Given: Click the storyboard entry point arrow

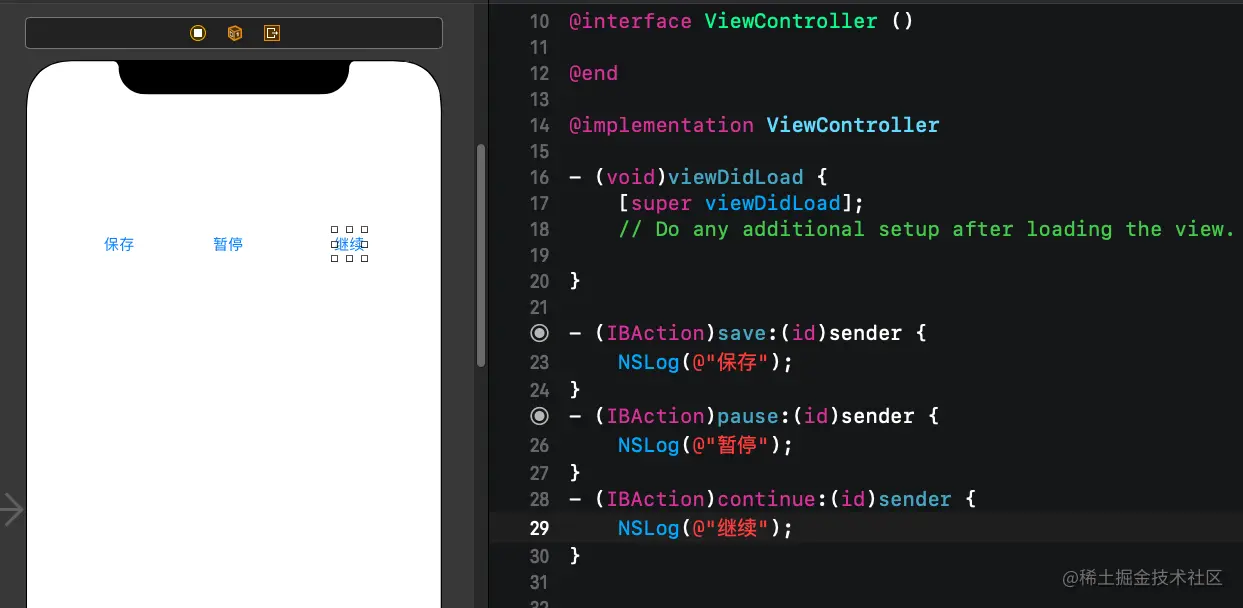Looking at the screenshot, I should tap(12, 509).
